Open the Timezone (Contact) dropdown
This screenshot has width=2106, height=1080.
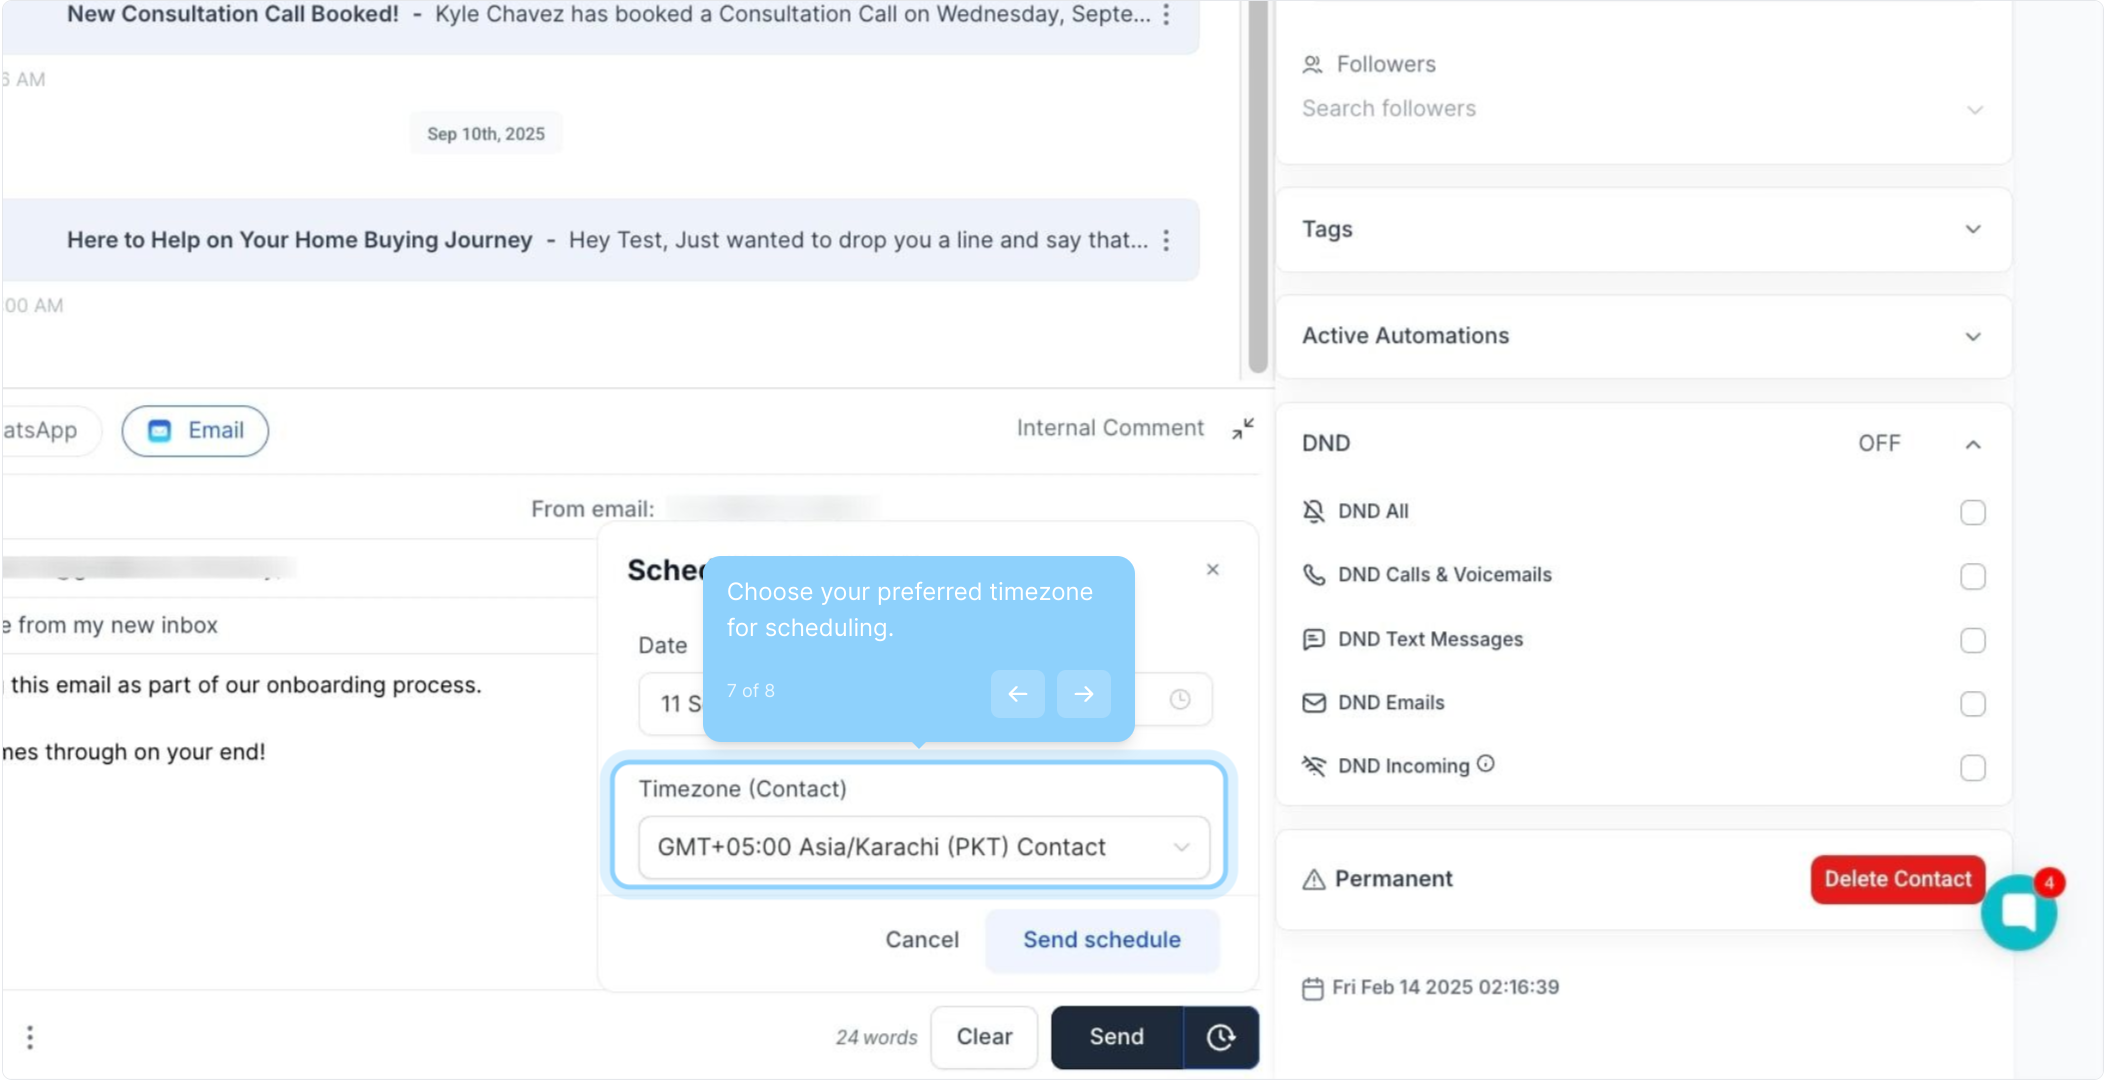pos(923,847)
